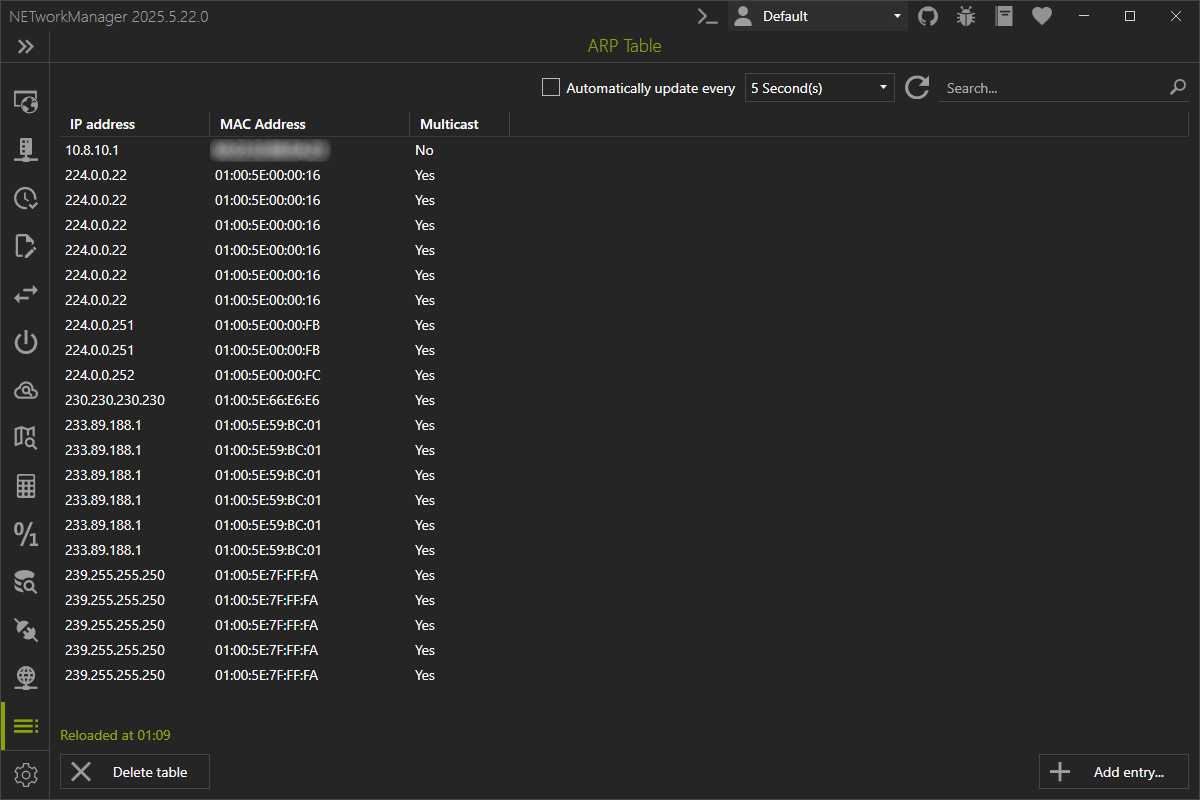This screenshot has width=1200, height=800.
Task: Open the power icon in sidebar
Action: [26, 343]
